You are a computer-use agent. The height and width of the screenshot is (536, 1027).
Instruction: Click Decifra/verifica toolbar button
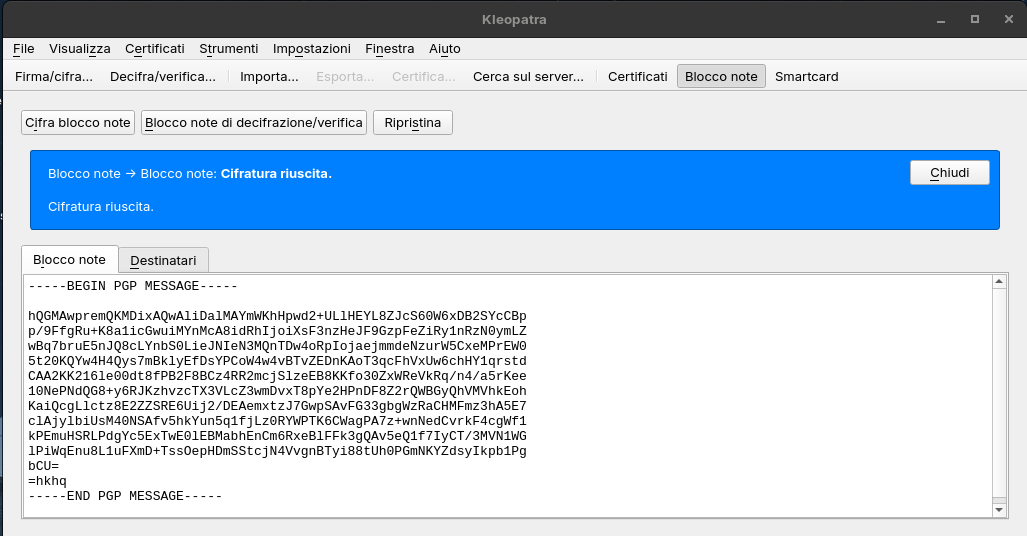coord(163,76)
